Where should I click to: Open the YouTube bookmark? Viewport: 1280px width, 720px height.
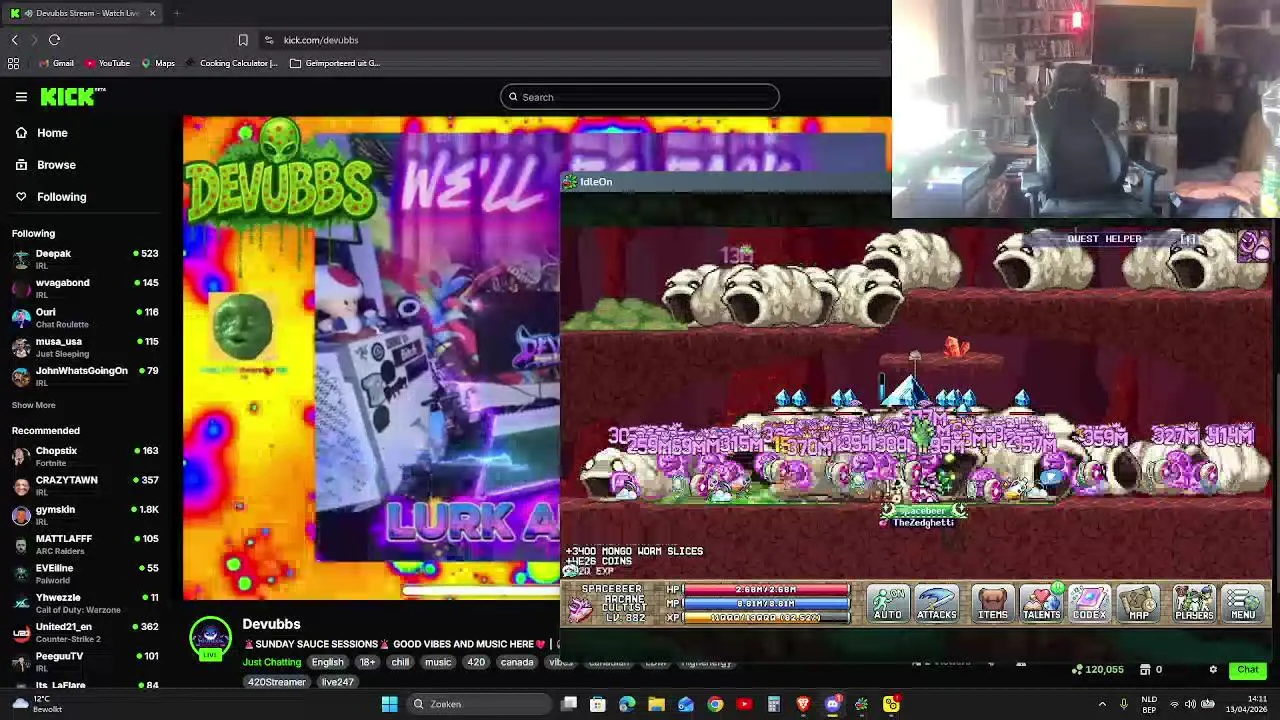(x=108, y=63)
